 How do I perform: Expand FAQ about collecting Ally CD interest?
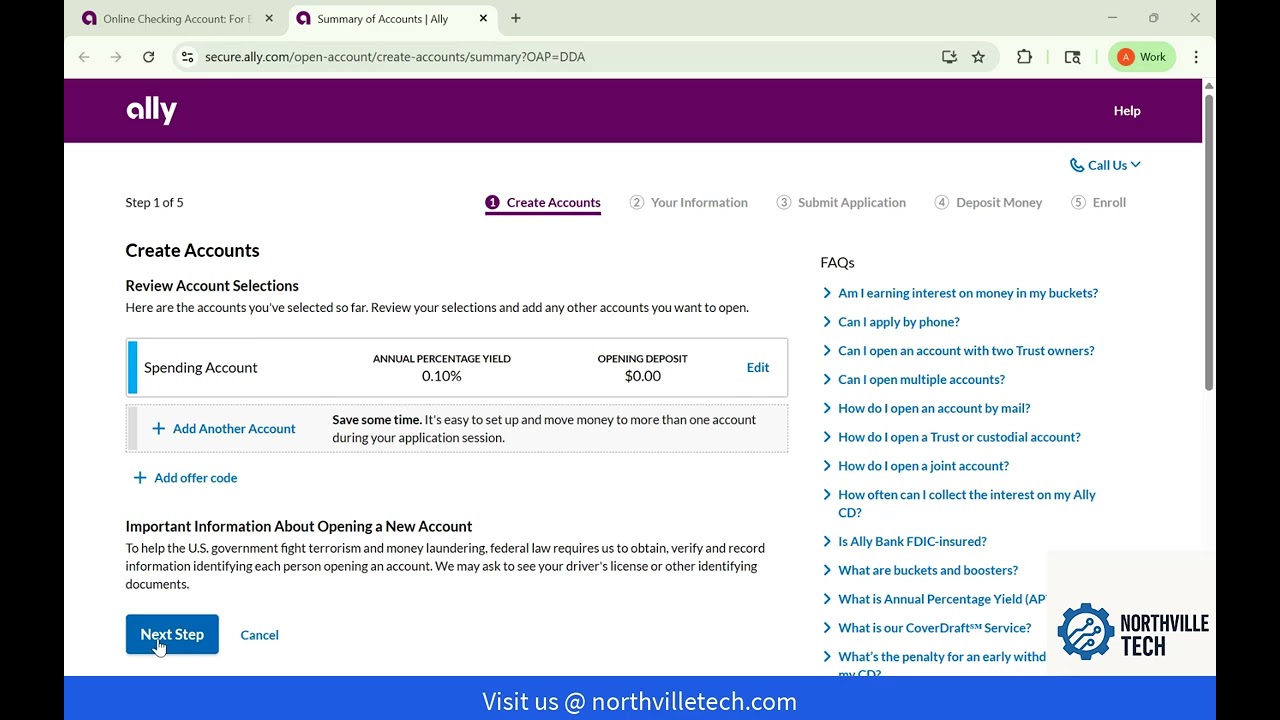click(x=967, y=504)
